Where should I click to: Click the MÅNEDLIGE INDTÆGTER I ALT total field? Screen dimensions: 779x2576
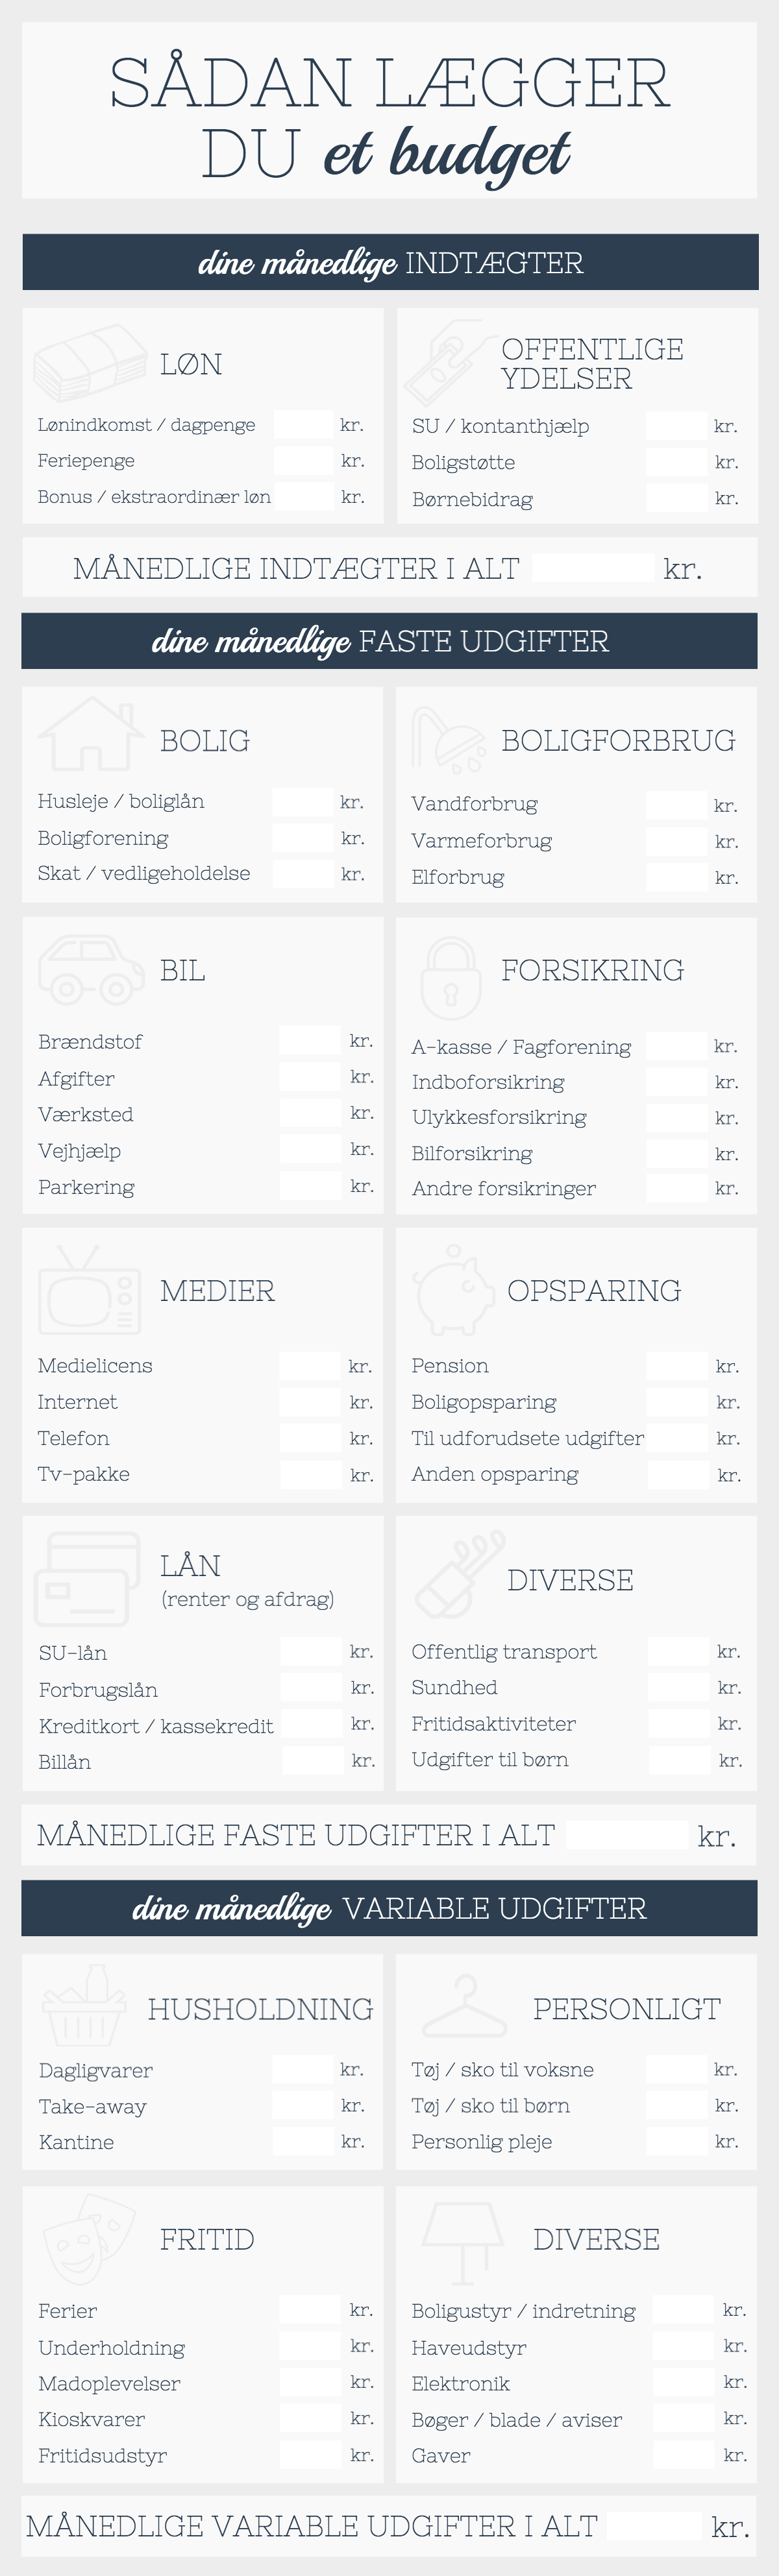tap(593, 568)
